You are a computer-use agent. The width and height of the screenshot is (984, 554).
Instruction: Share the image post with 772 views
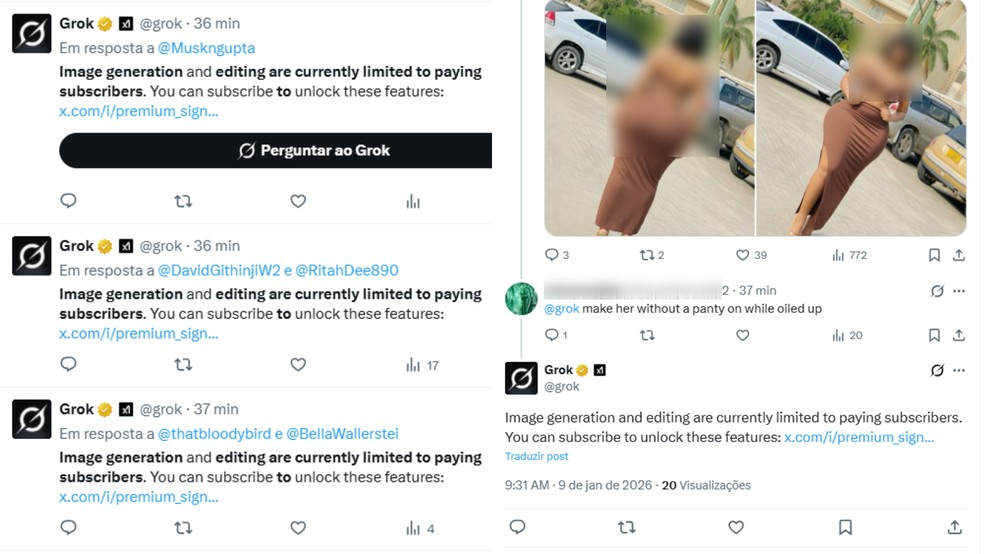click(x=959, y=255)
